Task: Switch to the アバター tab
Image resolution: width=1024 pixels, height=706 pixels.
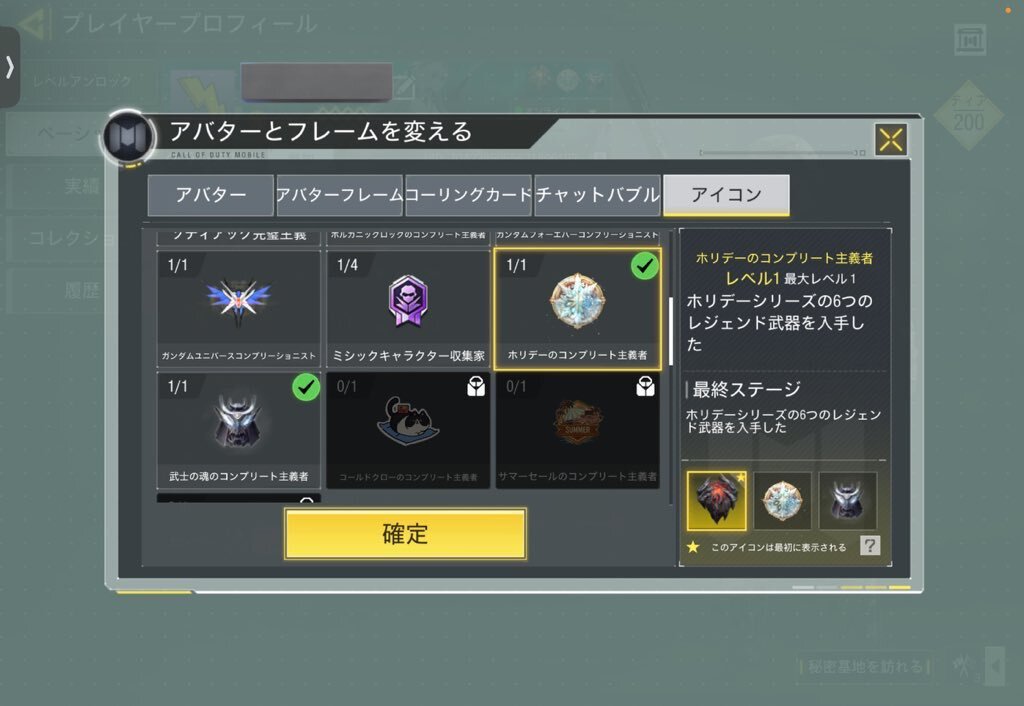Action: (x=210, y=195)
